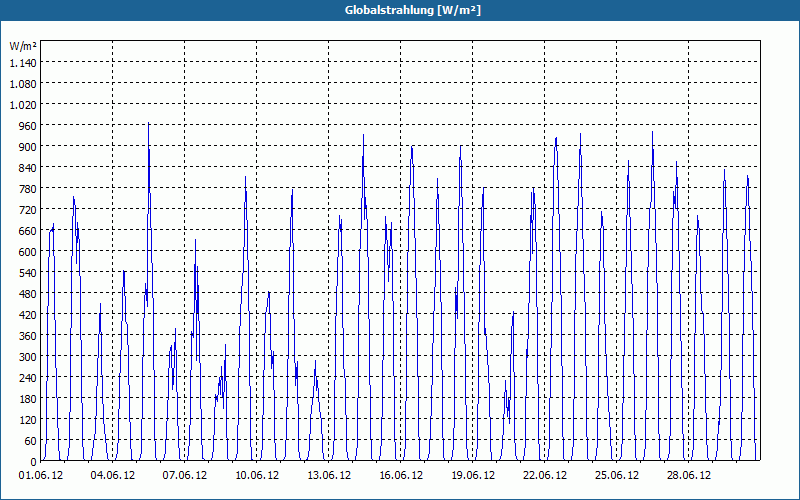Select the 900 y-axis label
Image resolution: width=800 pixels, height=500 pixels.
point(28,147)
